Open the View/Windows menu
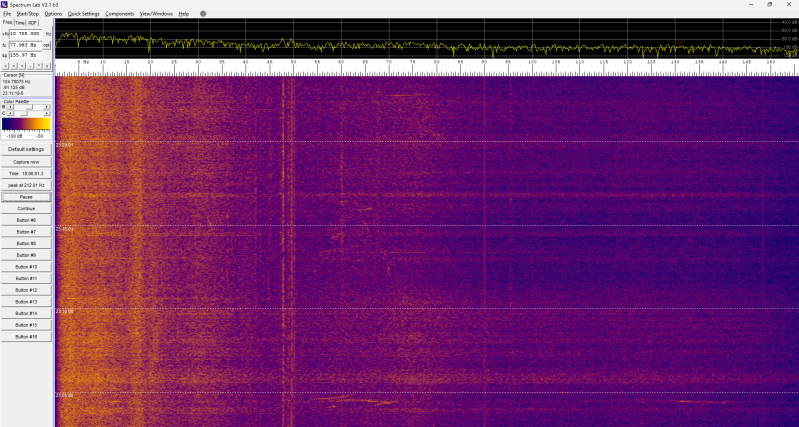Image resolution: width=799 pixels, height=427 pixels. click(x=156, y=14)
